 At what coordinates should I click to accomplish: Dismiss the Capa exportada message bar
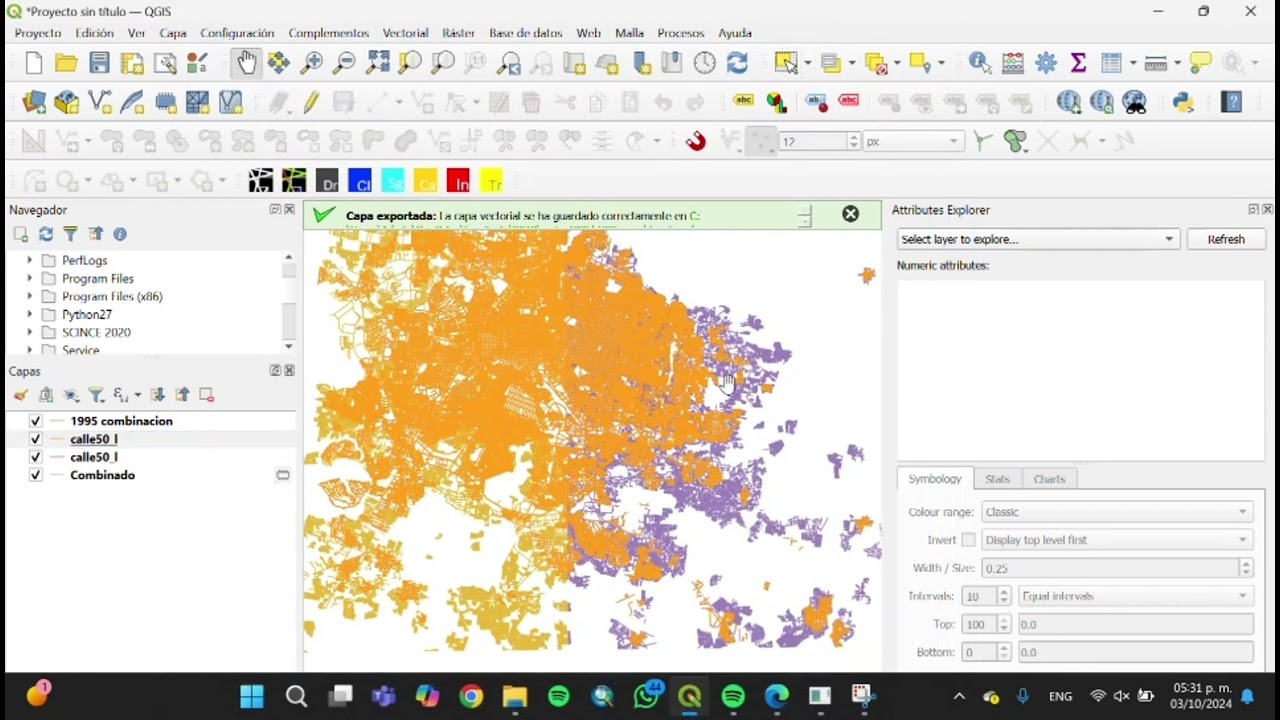[x=850, y=214]
